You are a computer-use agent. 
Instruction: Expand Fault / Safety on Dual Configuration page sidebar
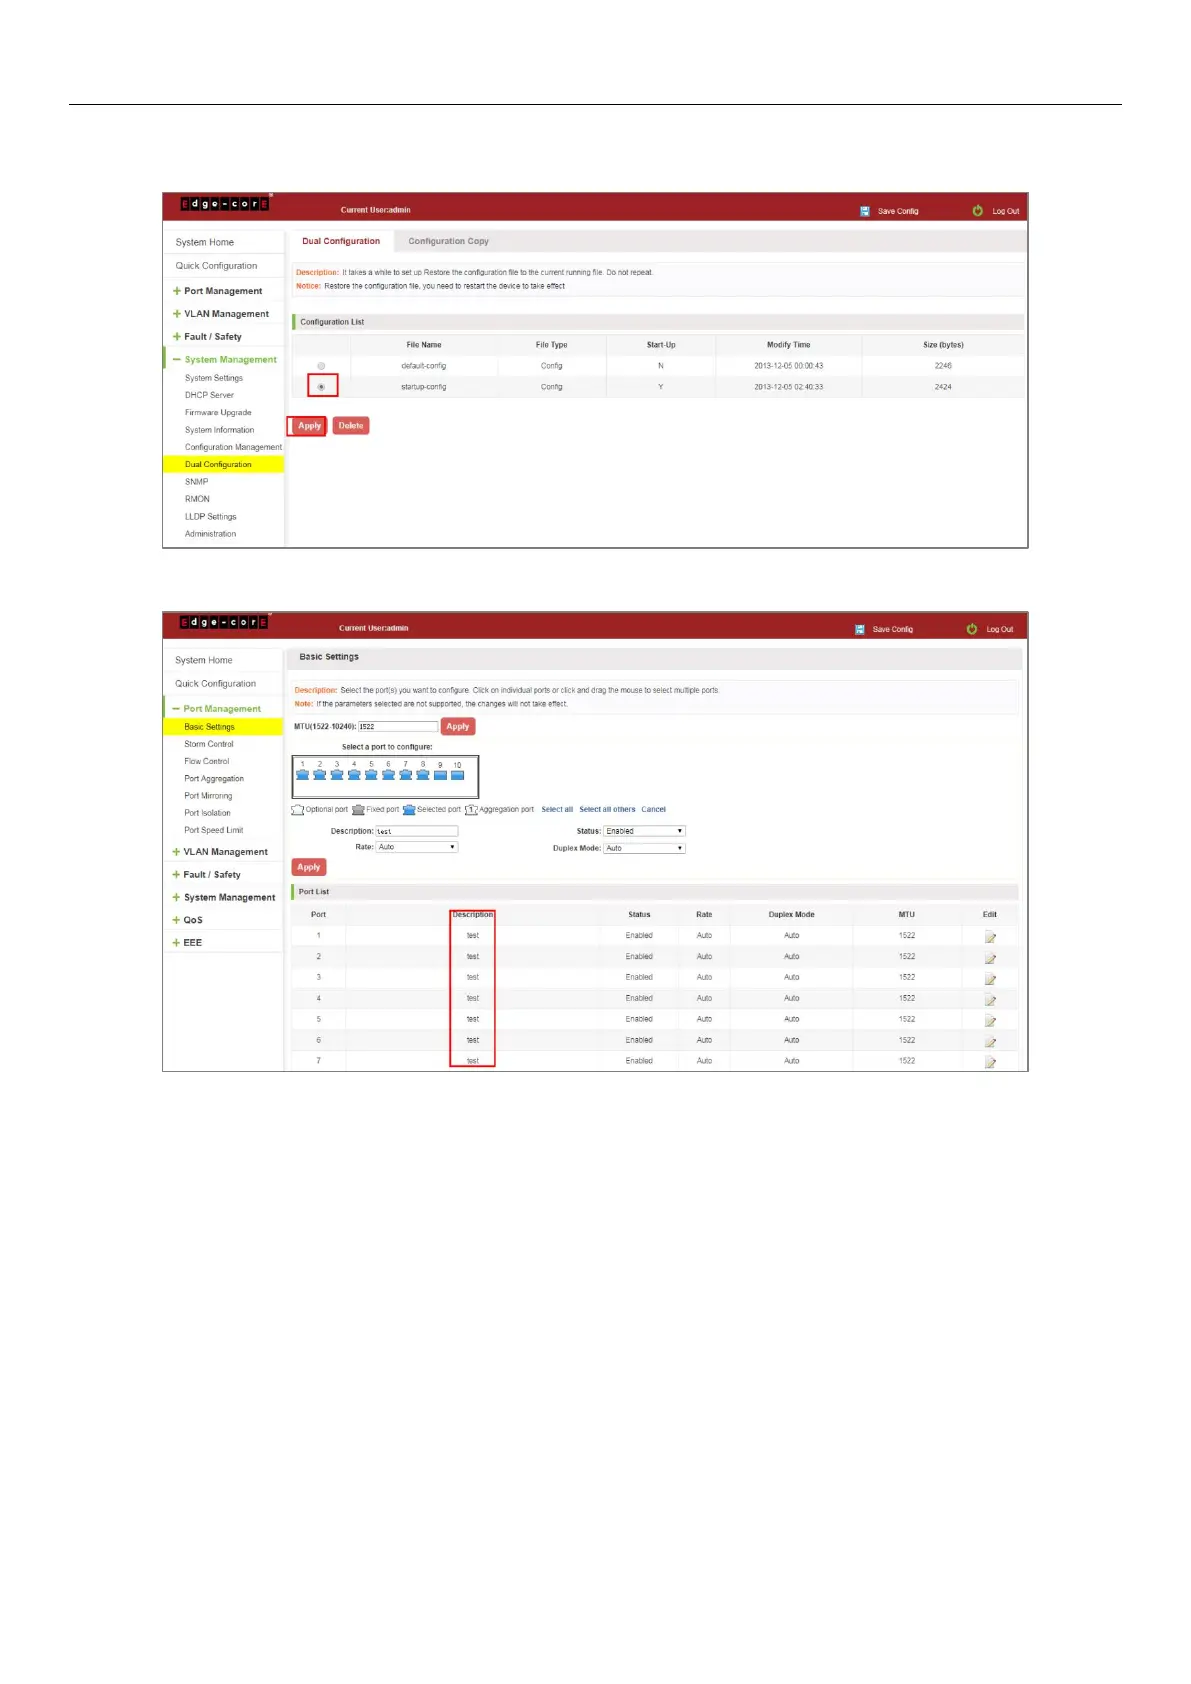(207, 337)
